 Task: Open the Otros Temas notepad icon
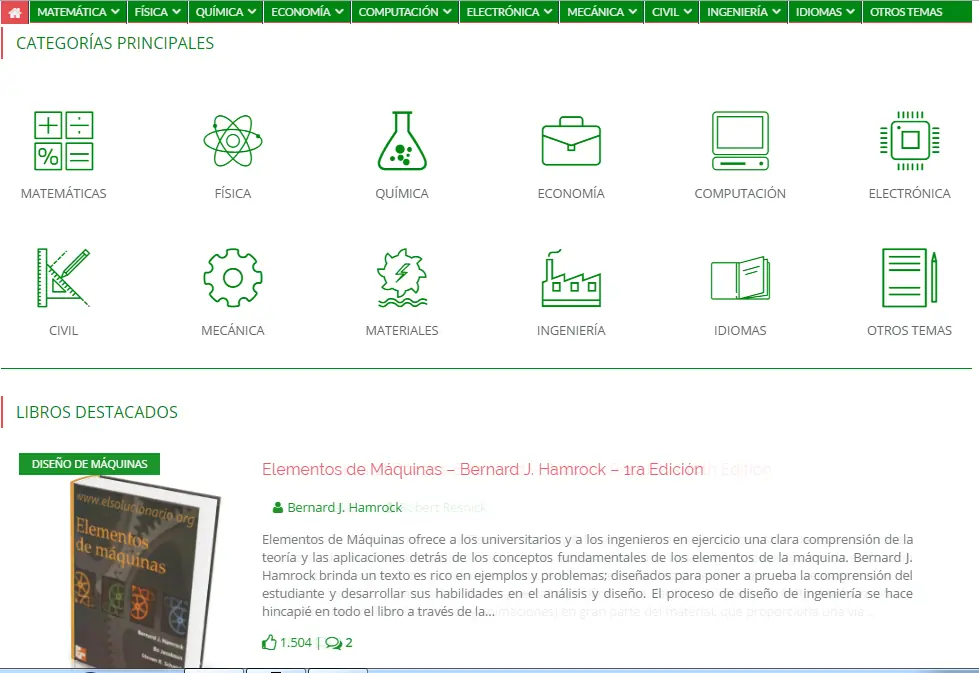(910, 278)
